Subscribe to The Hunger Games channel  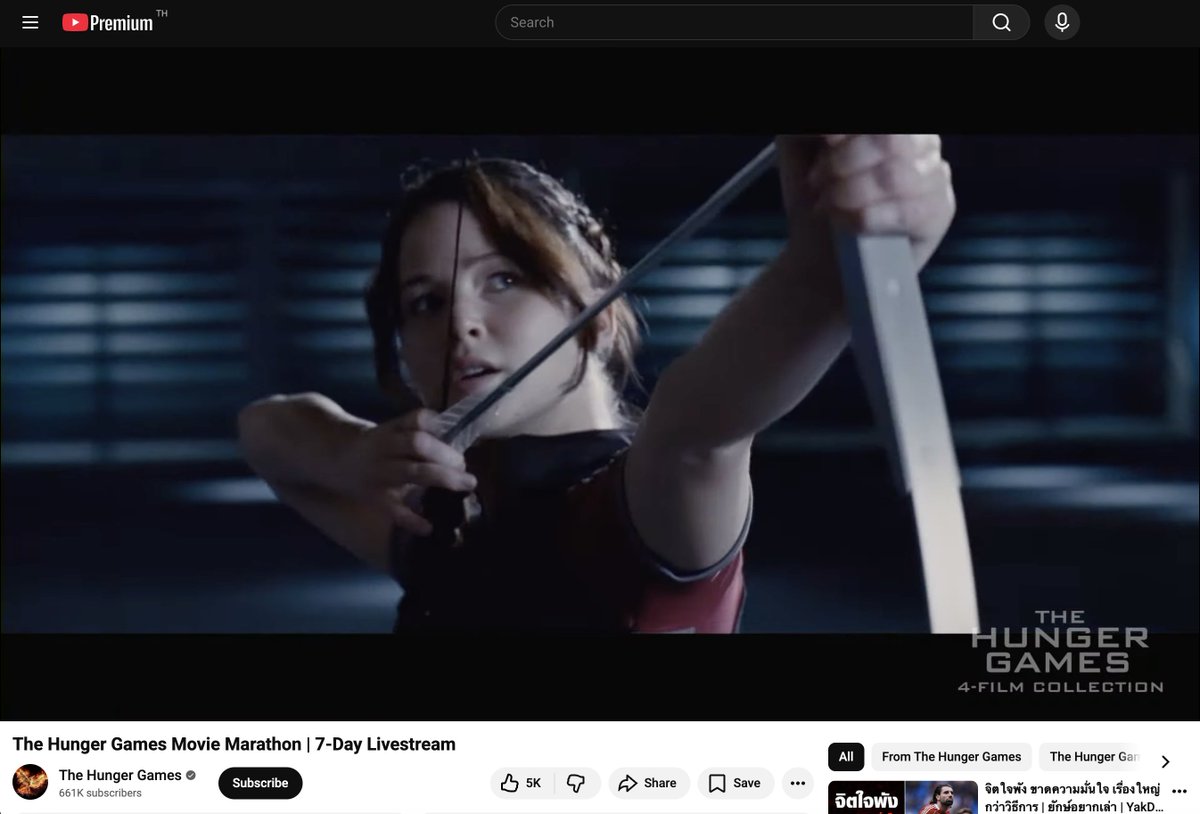pyautogui.click(x=260, y=783)
